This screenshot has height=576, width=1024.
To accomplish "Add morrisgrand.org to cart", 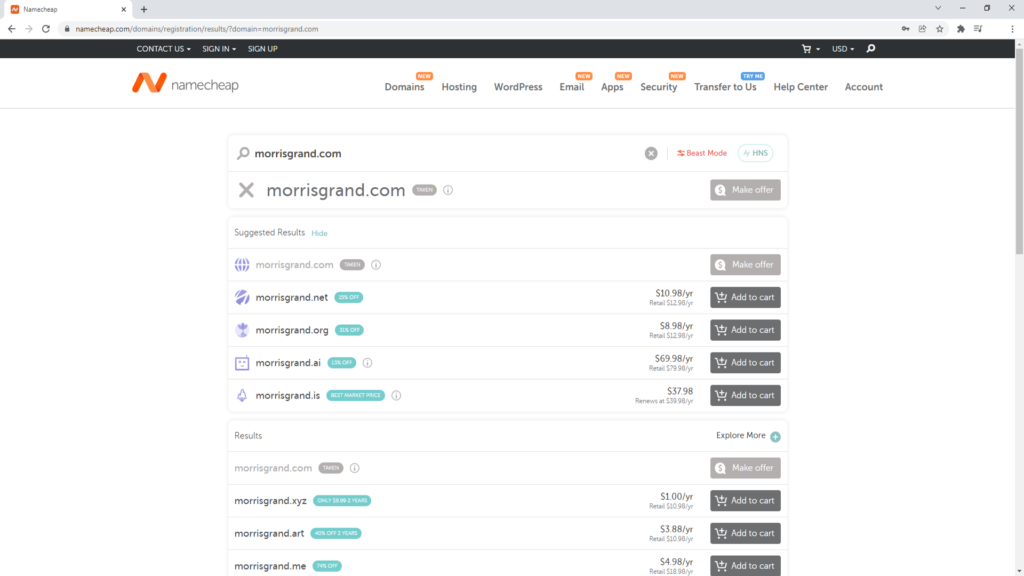I will (x=745, y=330).
